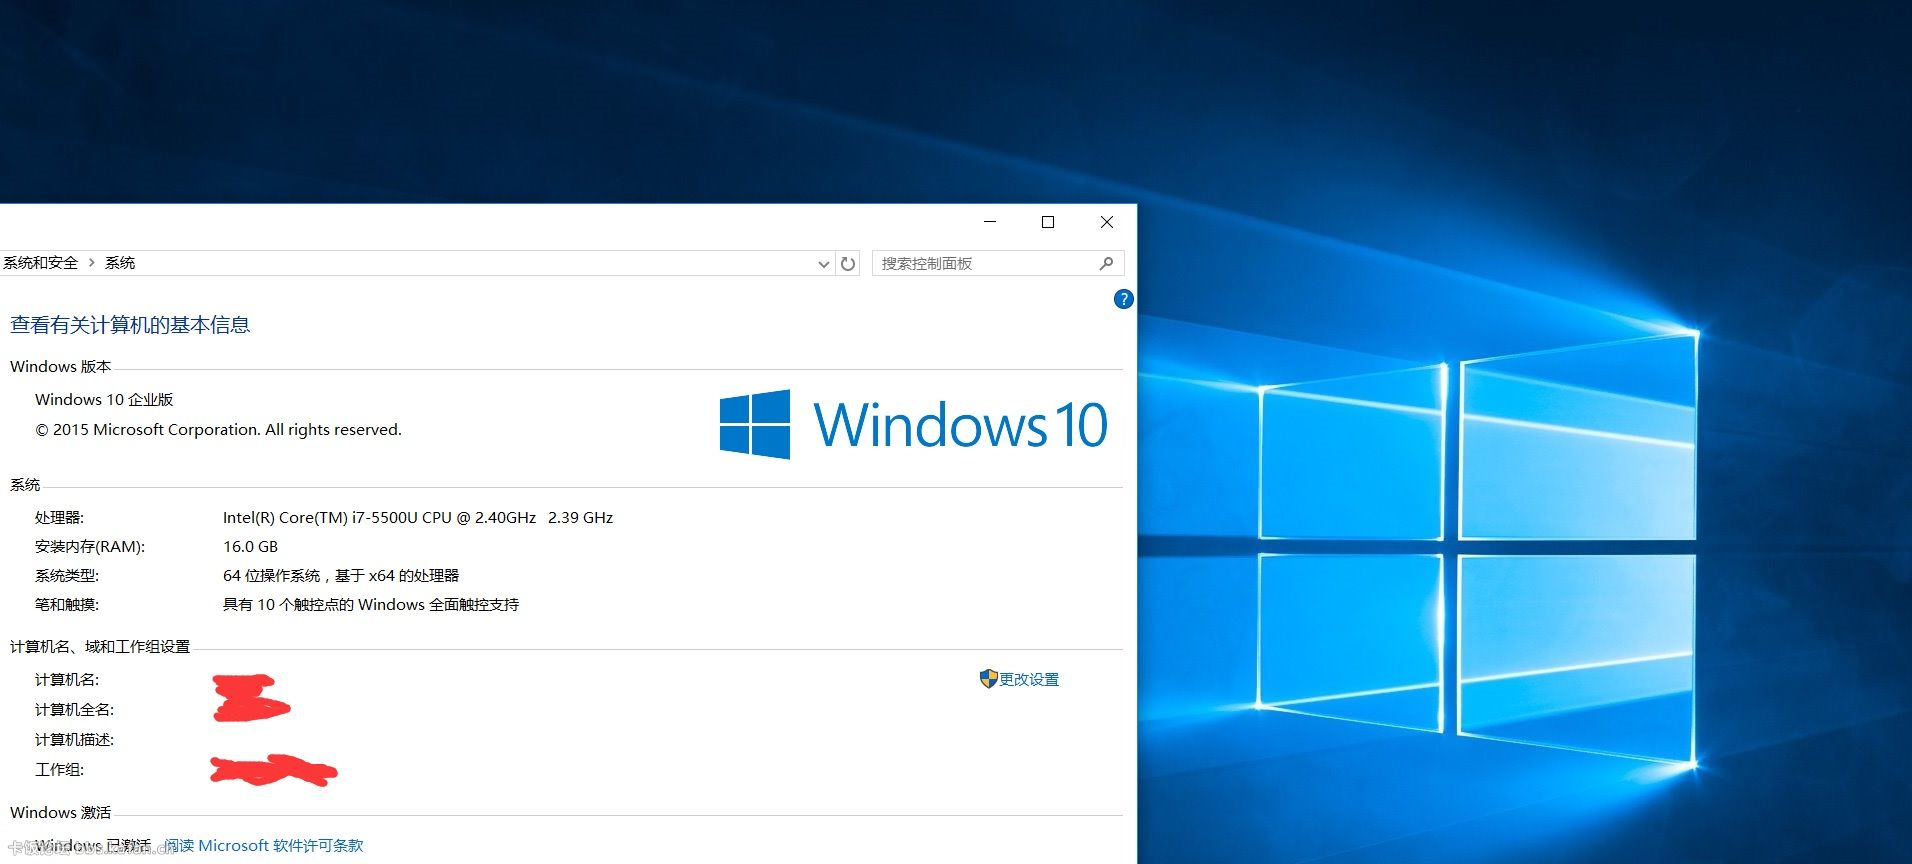
Task: Select the Windows 10 企业版 text
Action: click(x=104, y=399)
